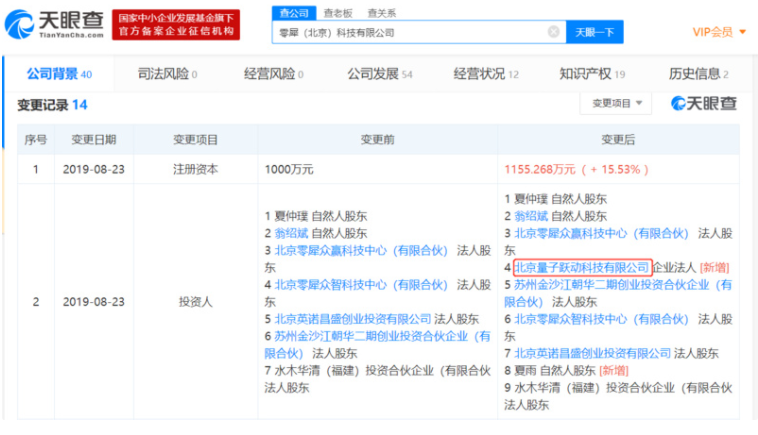Viewport: 758px width, 435px height.
Task: Open the 经营状况 tab
Action: 486,74
